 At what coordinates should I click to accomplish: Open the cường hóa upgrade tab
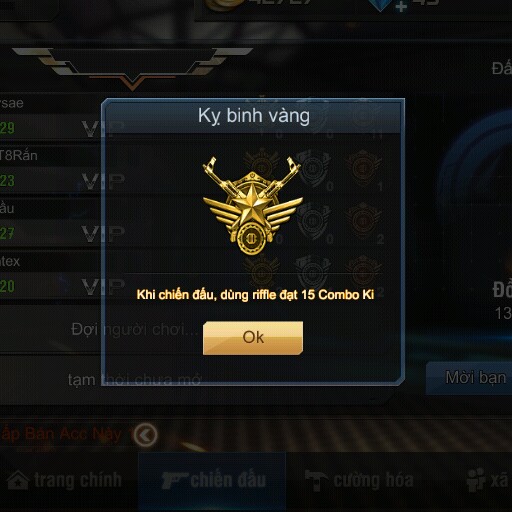click(x=359, y=480)
